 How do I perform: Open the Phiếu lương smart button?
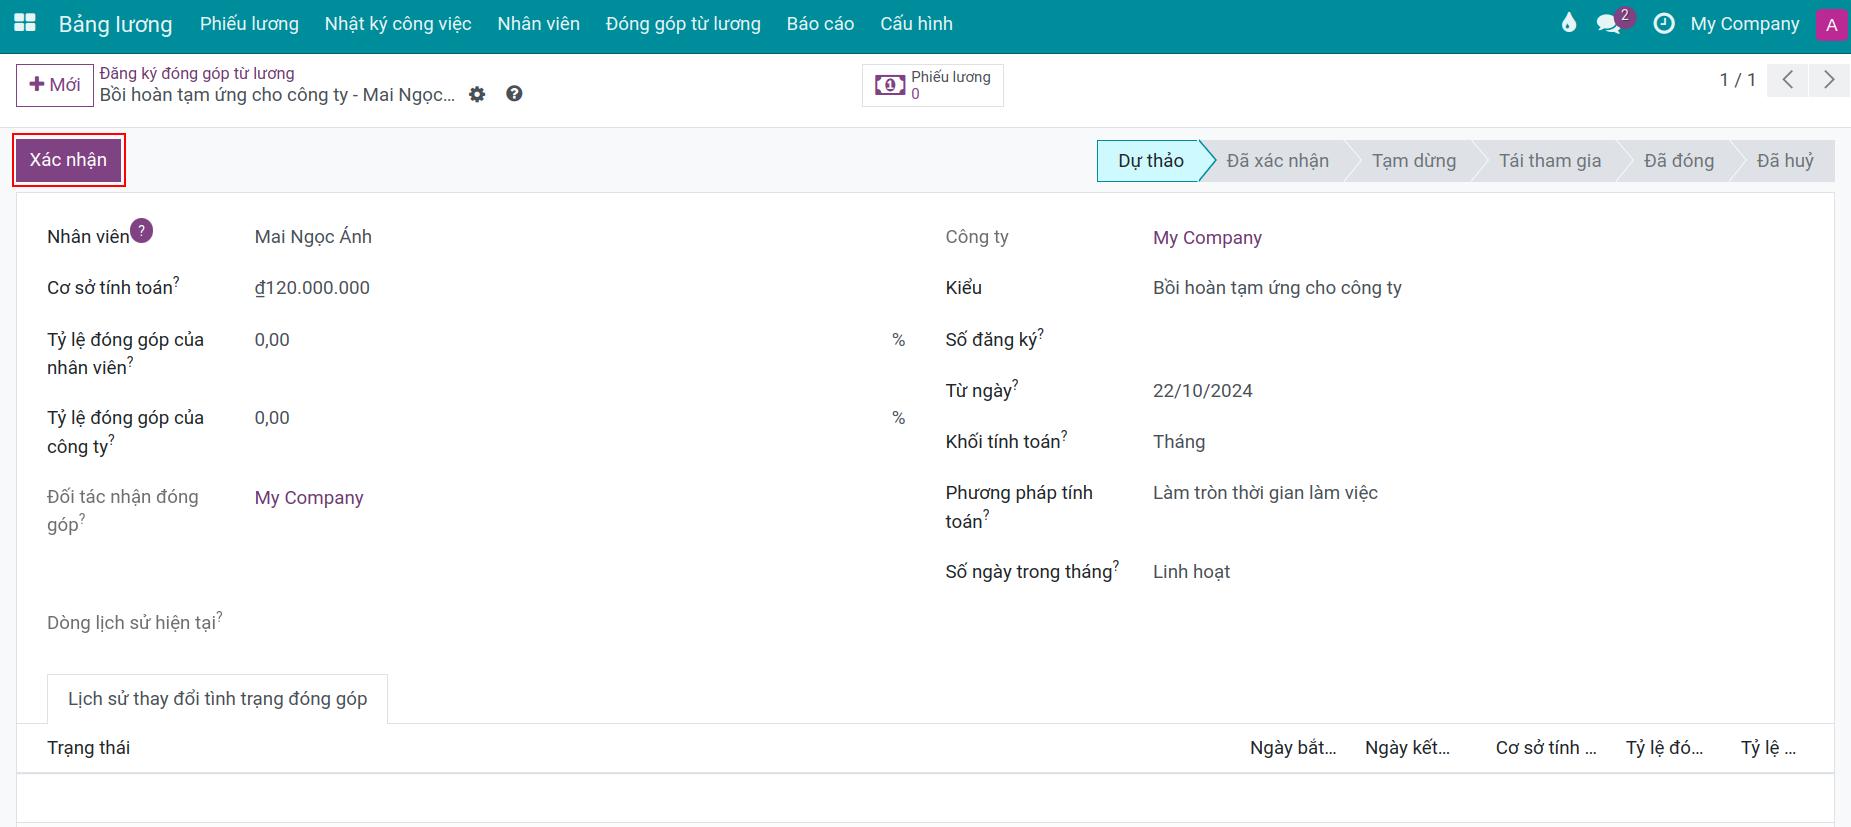[x=933, y=85]
